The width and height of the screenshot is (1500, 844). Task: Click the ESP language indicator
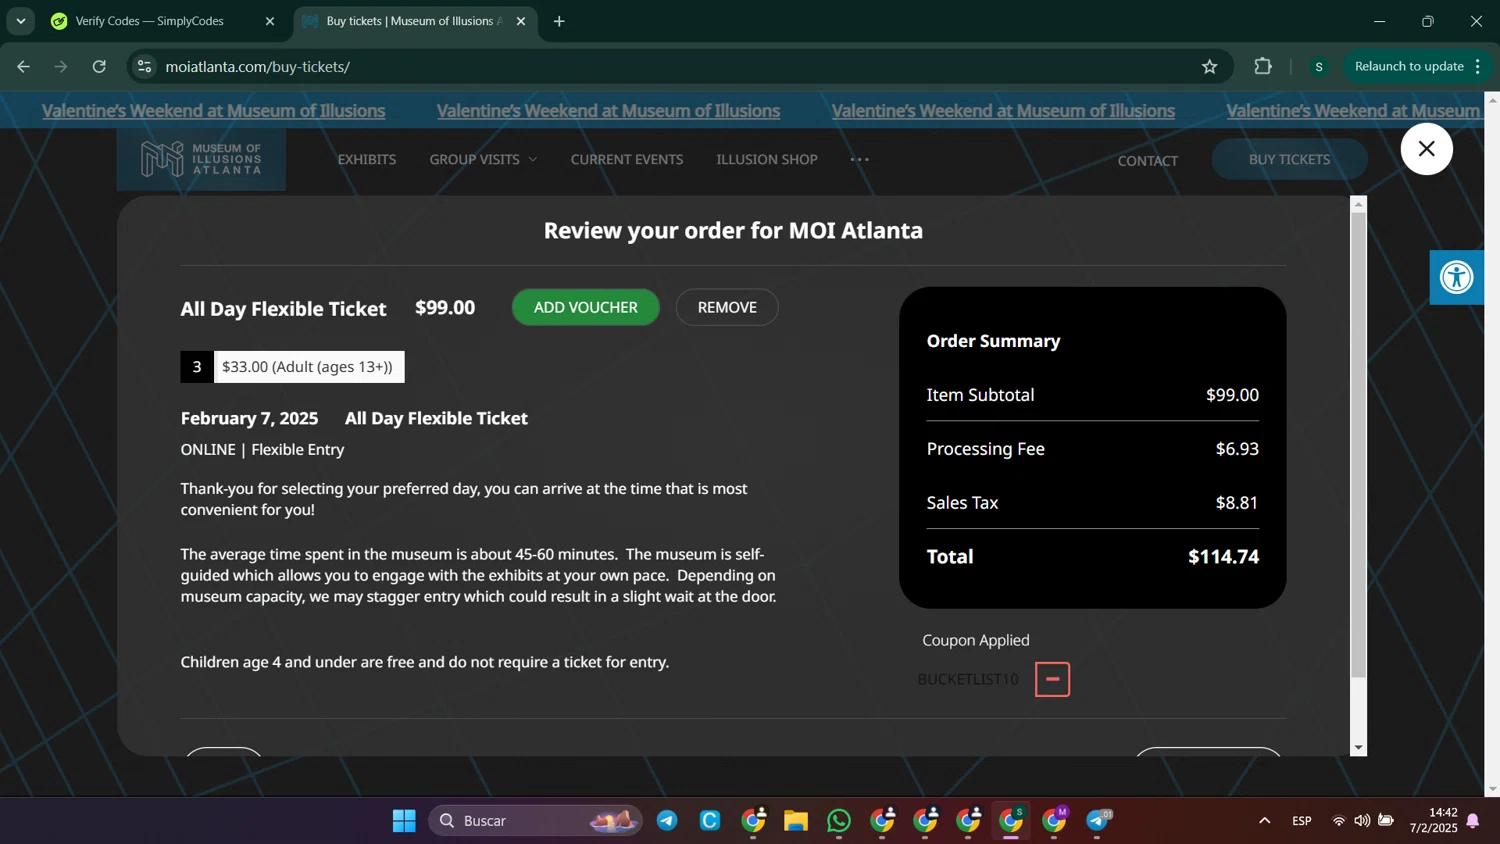click(1301, 821)
